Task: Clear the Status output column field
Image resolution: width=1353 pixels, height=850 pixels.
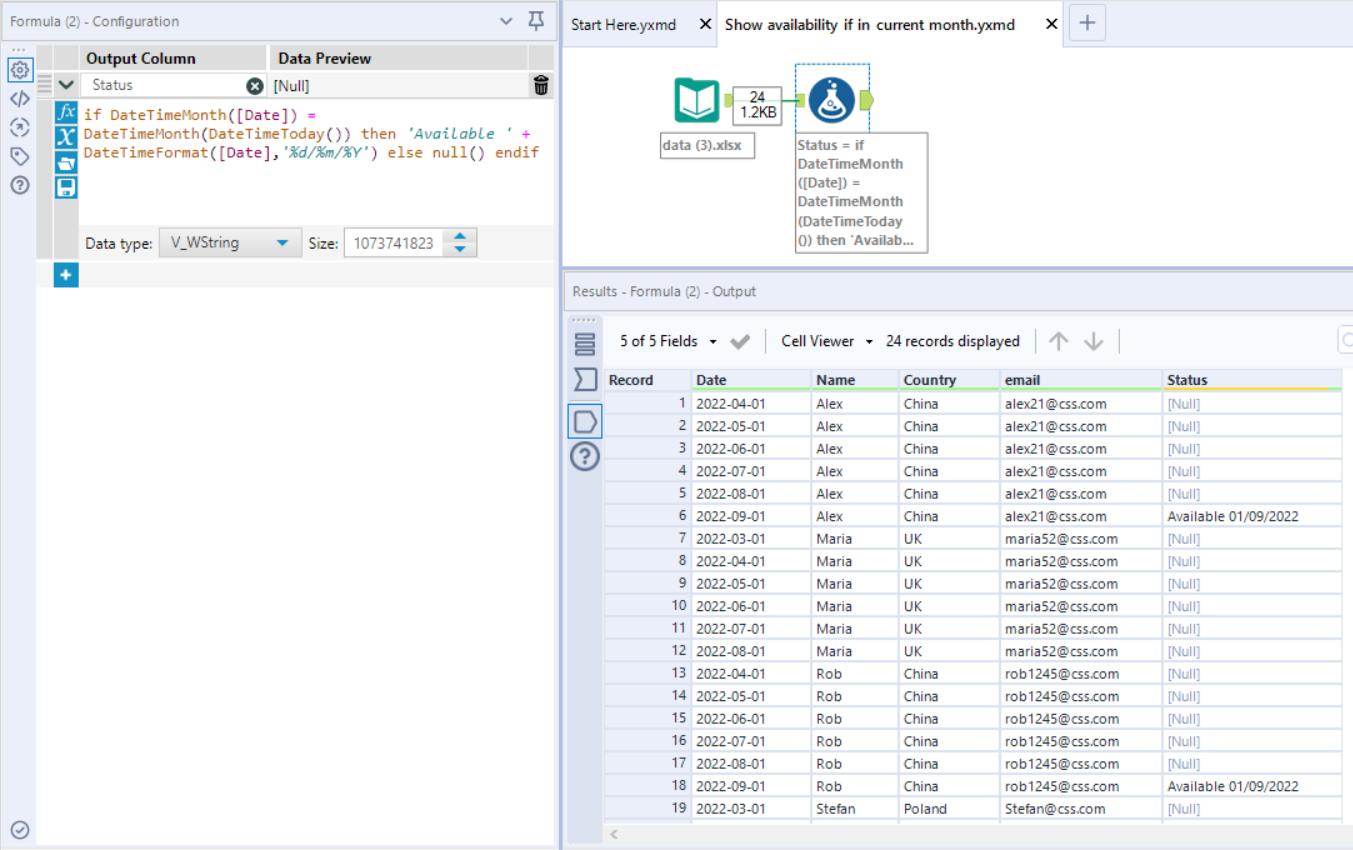Action: coord(255,86)
